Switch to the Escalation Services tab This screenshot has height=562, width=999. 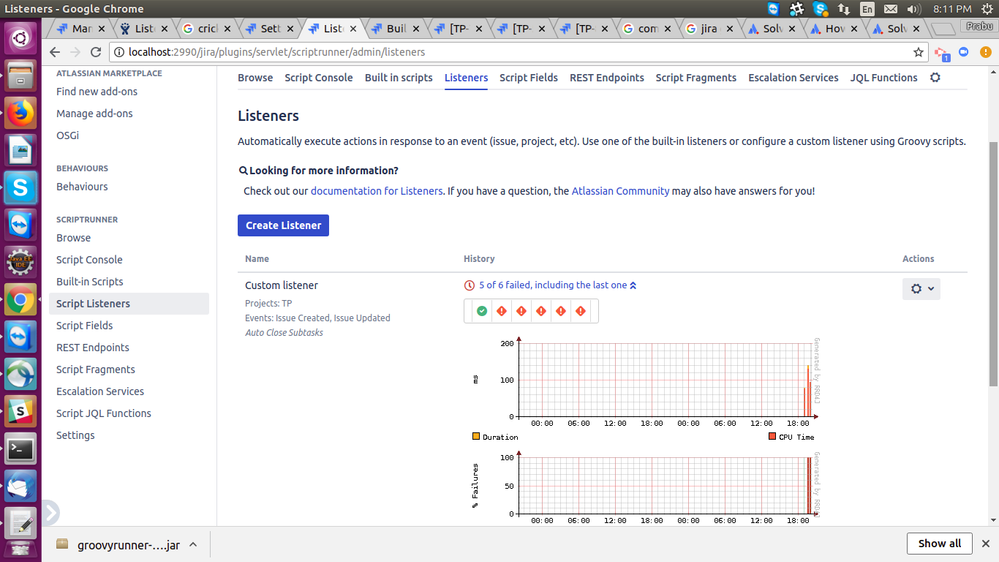click(793, 78)
